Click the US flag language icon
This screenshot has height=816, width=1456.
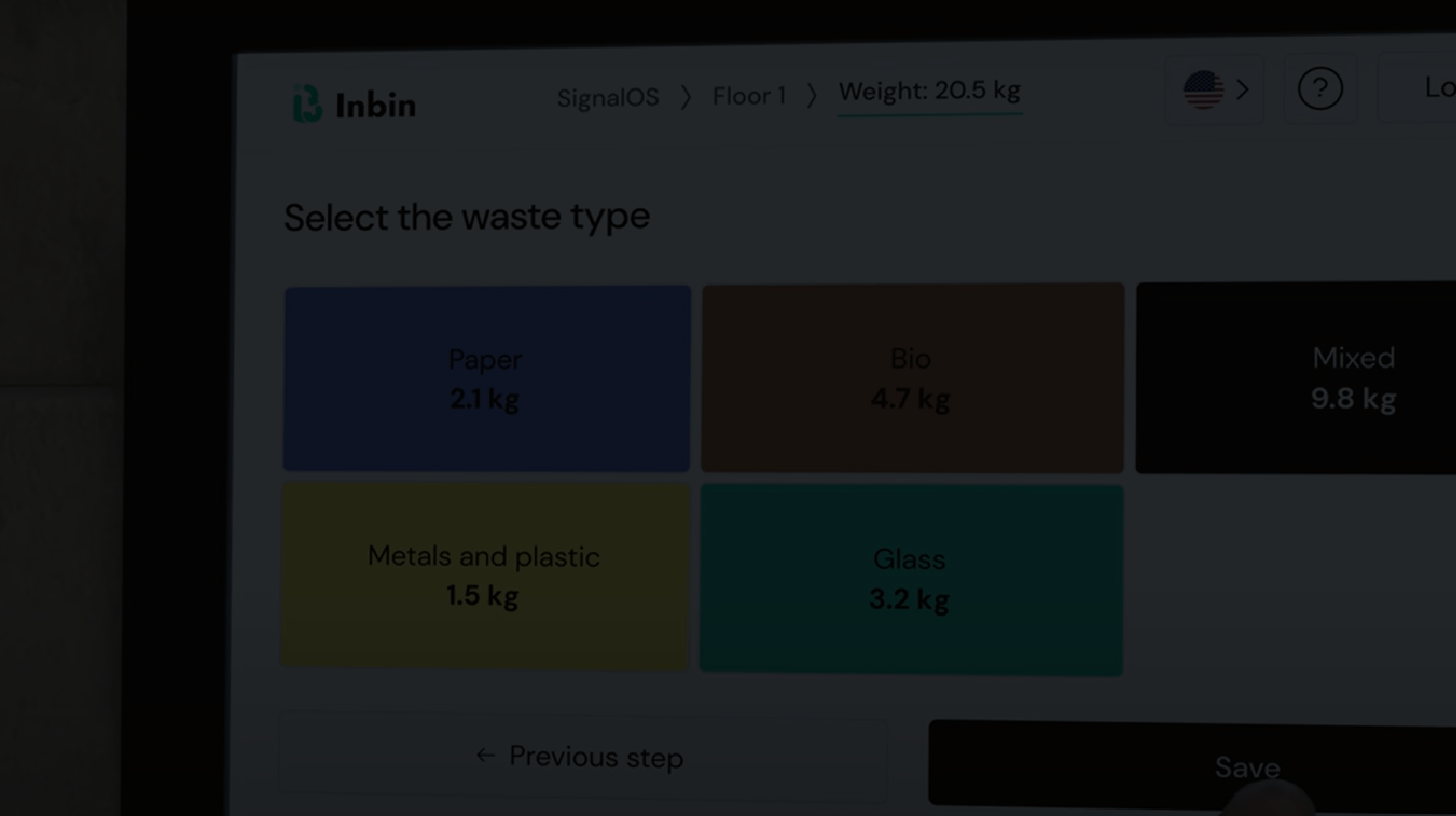pos(1203,90)
